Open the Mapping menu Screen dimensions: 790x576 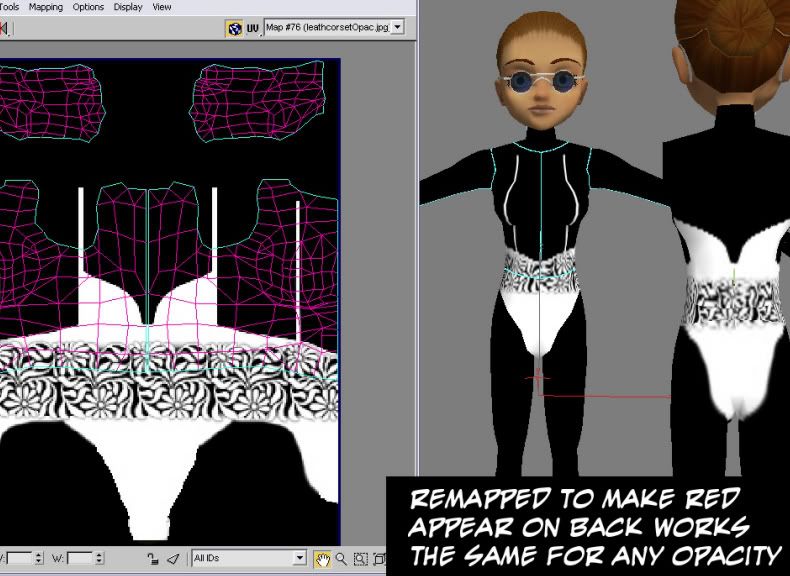pyautogui.click(x=46, y=7)
